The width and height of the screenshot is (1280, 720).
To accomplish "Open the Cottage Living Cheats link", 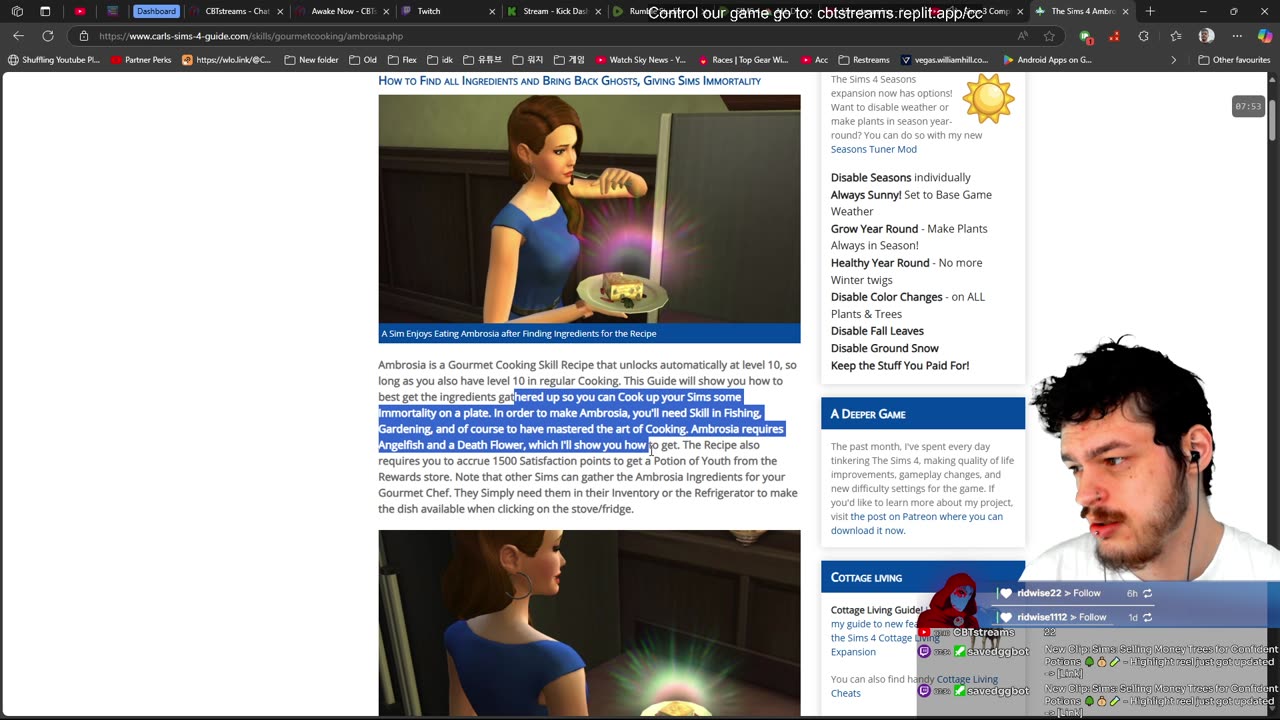I will click(914, 686).
